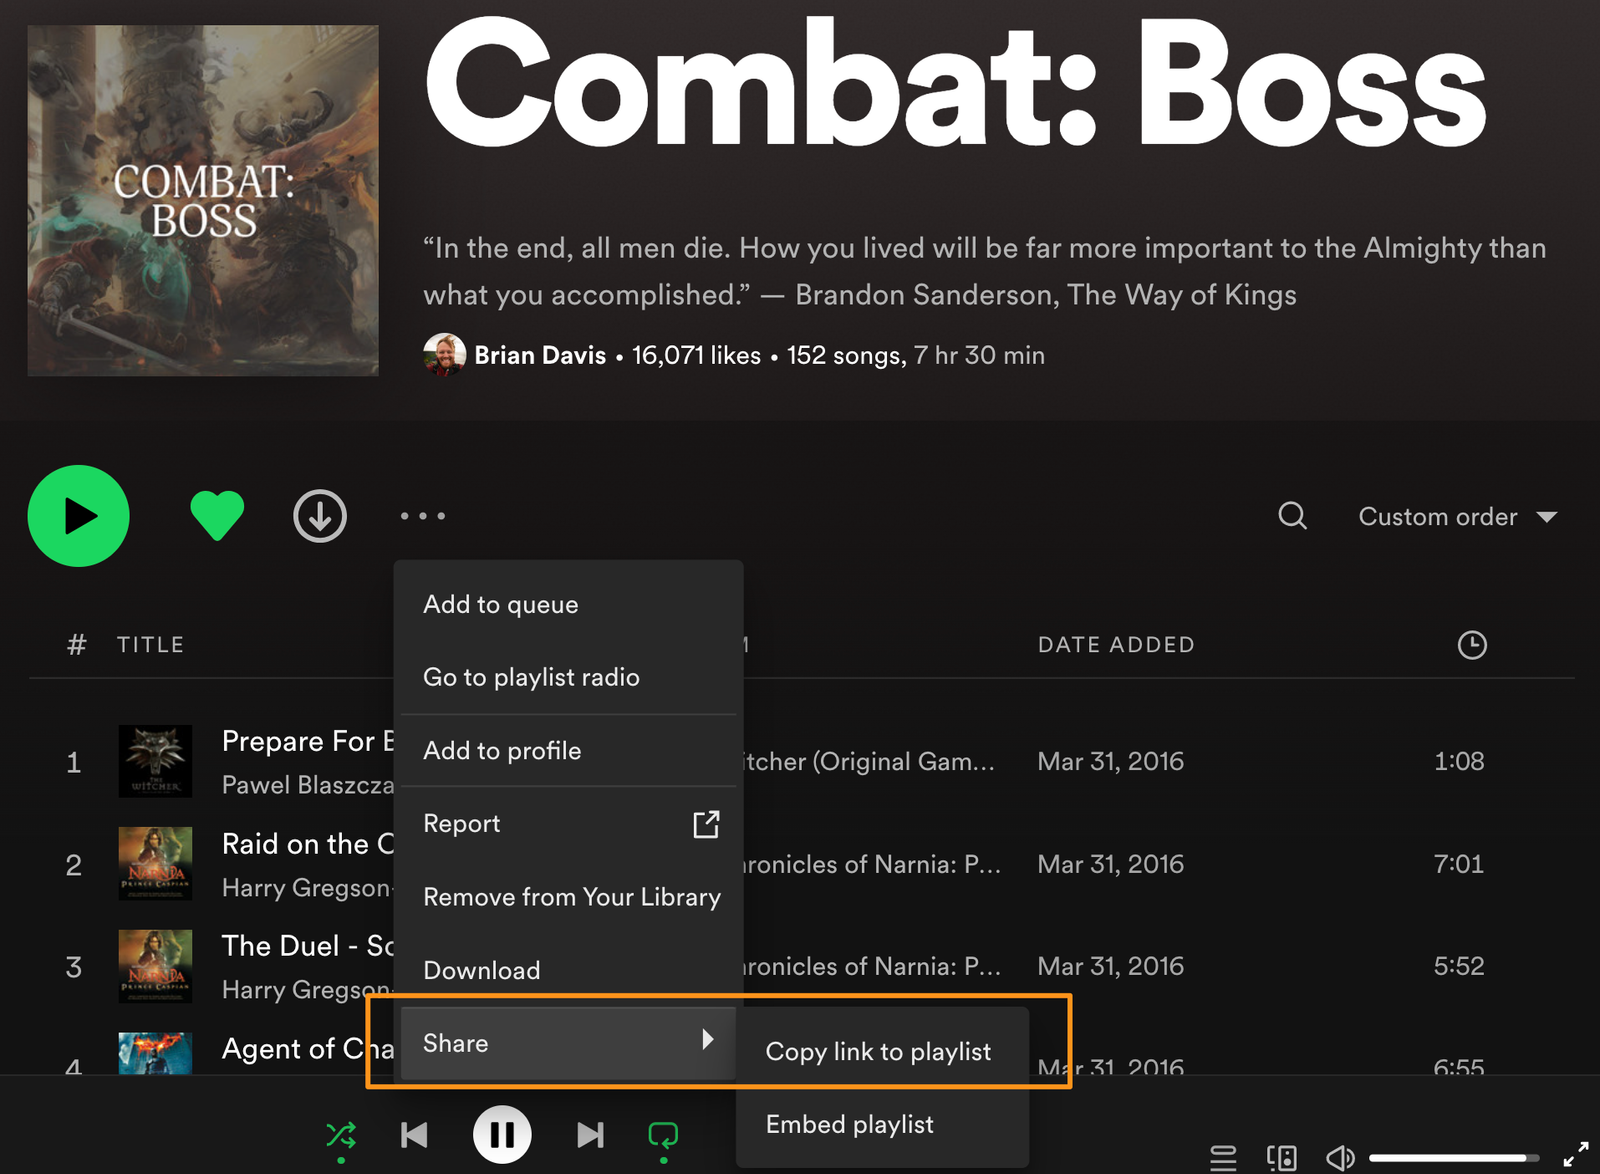Unlike the playlist via the green heart
Screen dimensions: 1600x1174
pos(216,514)
